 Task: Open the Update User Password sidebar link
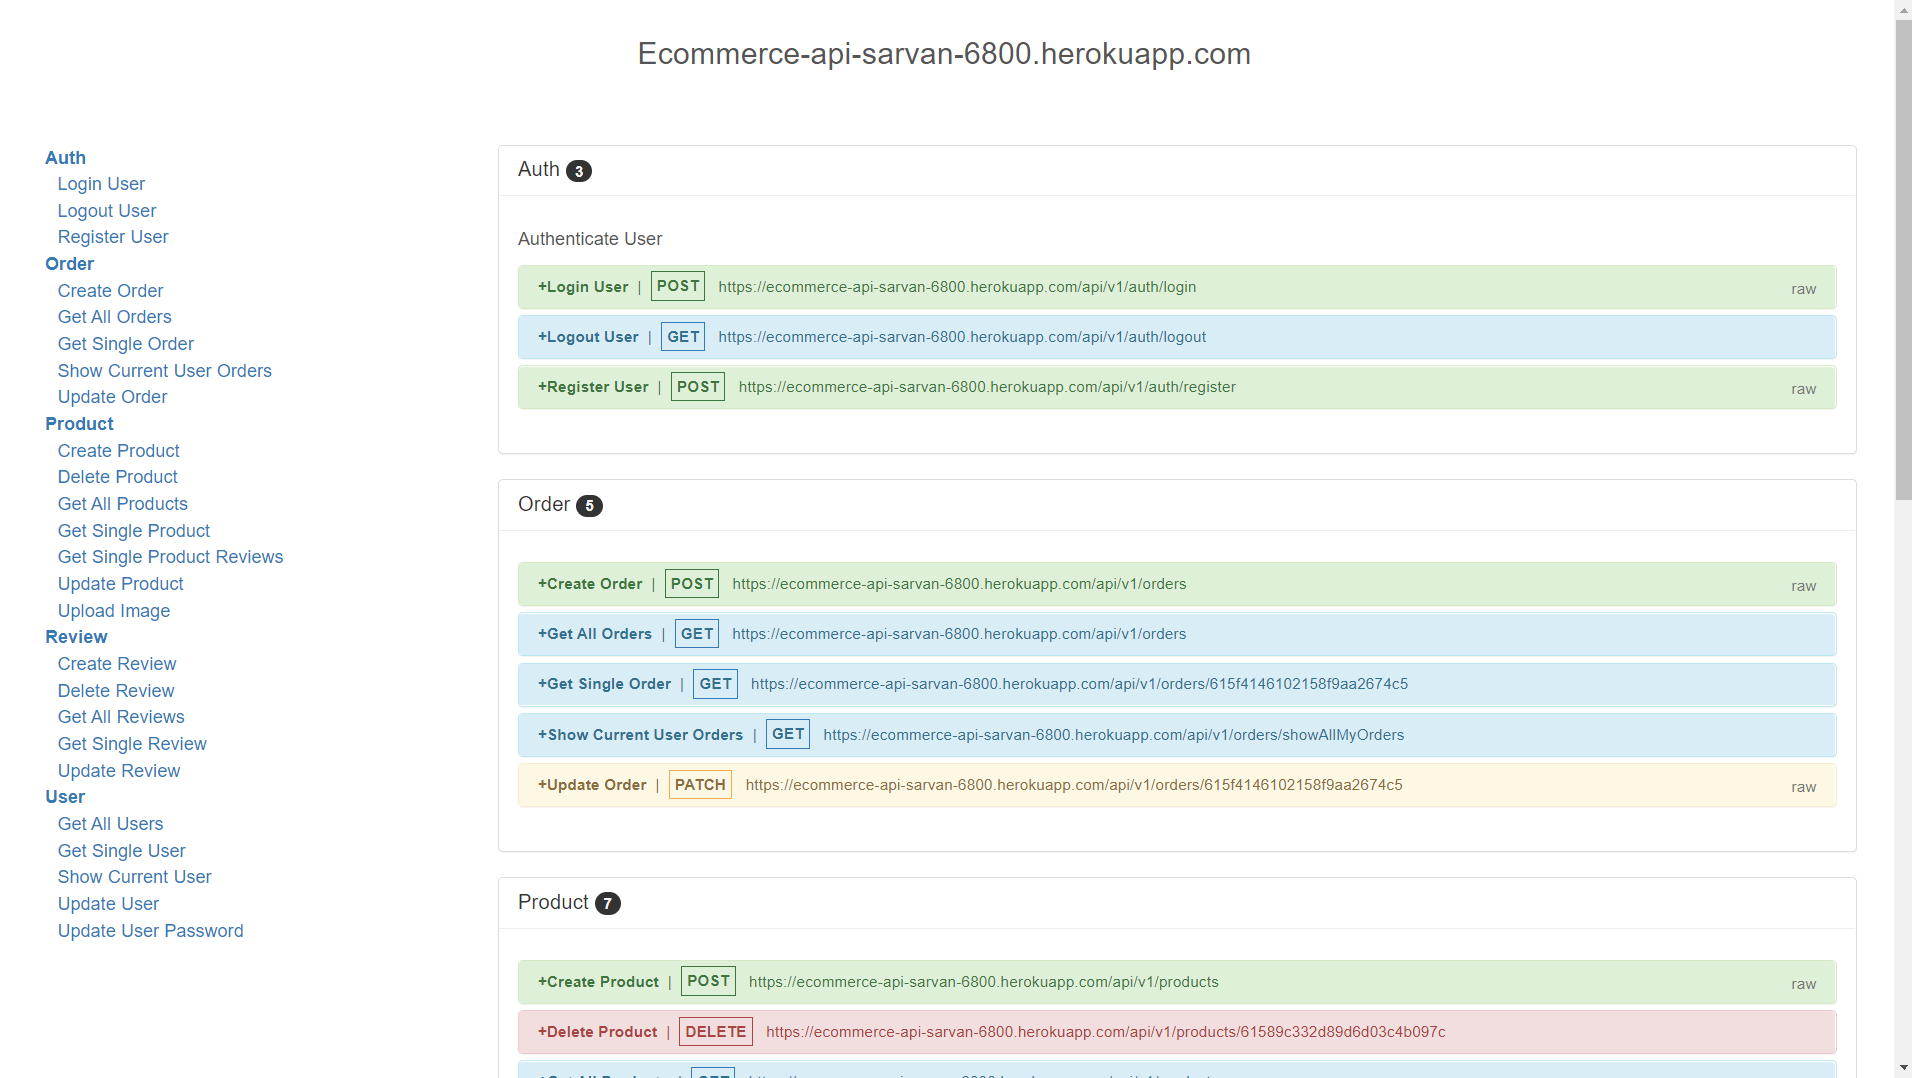coord(150,930)
